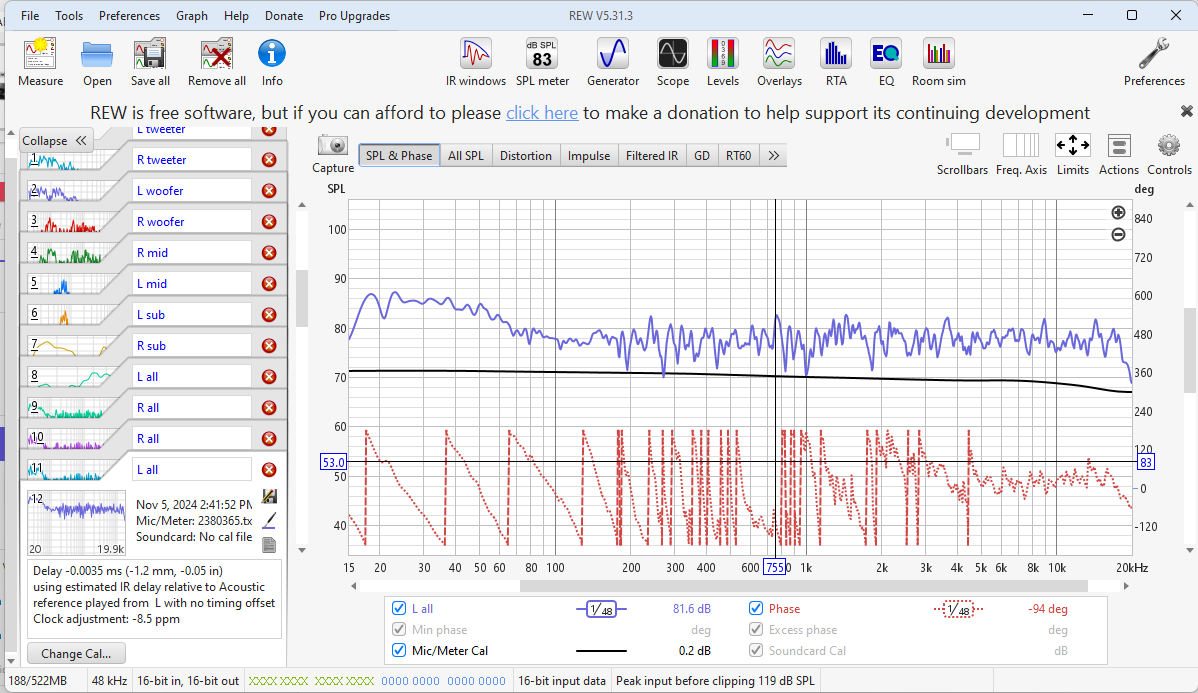Toggle the Phase trace checkbox
Image resolution: width=1198 pixels, height=693 pixels.
[756, 608]
